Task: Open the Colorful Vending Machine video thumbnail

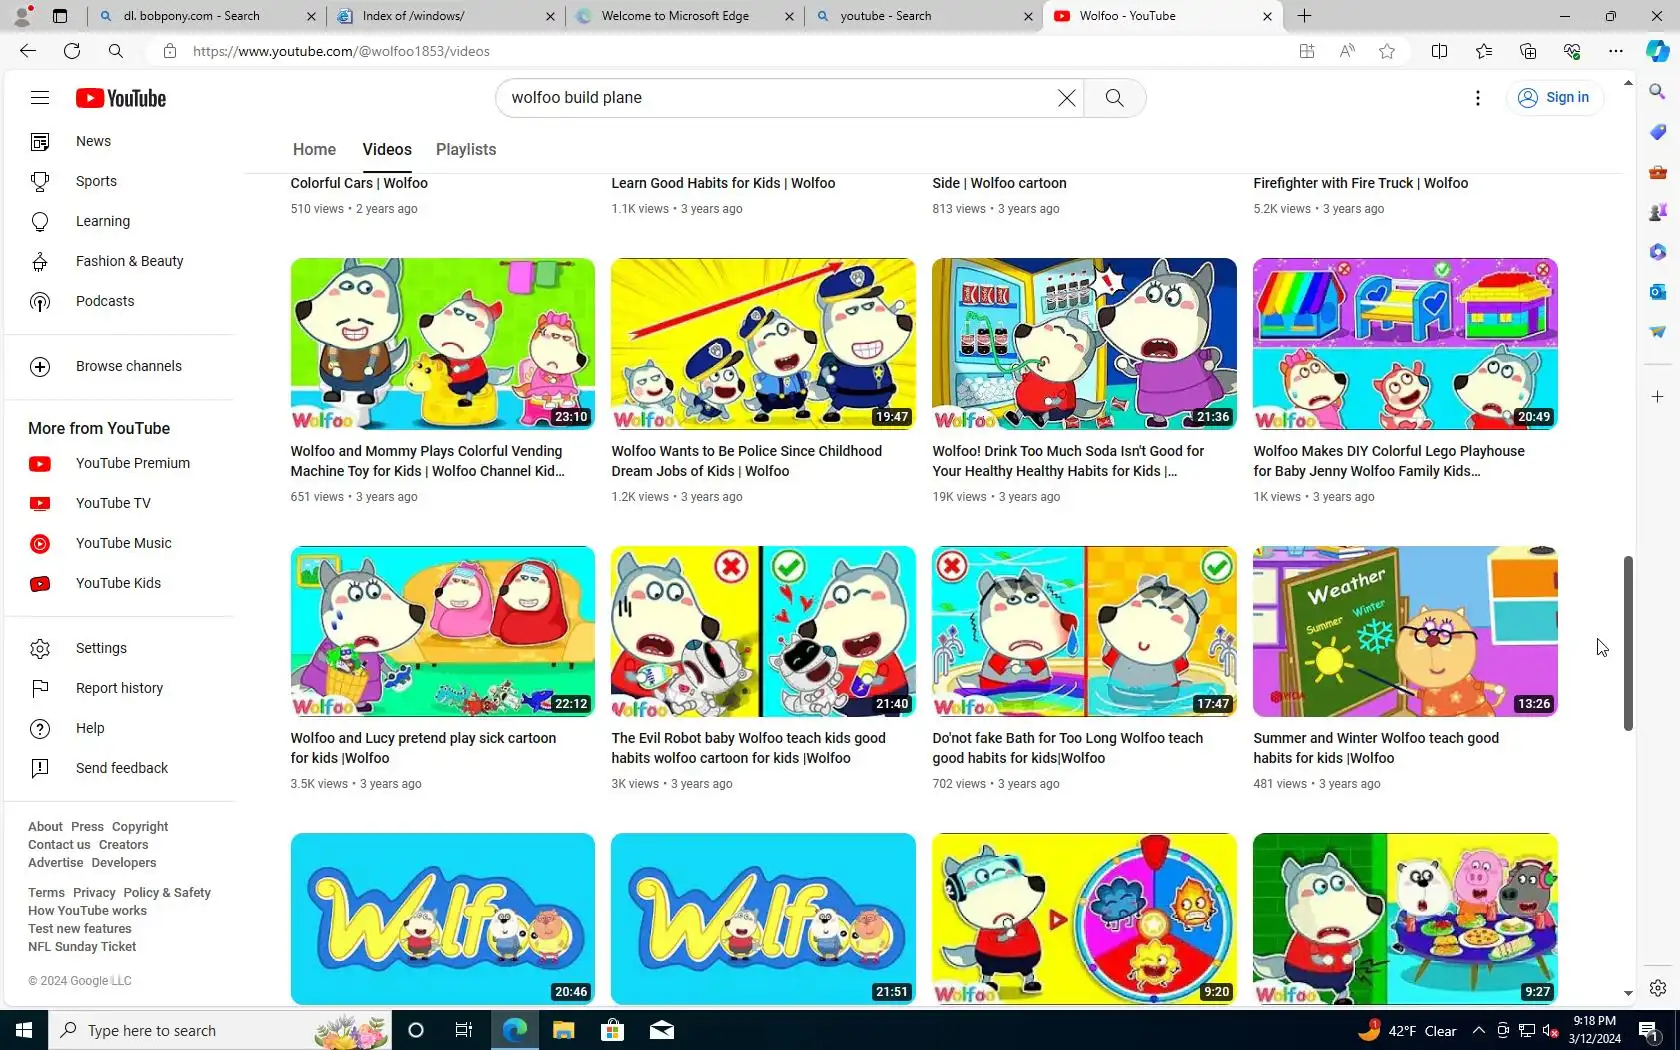Action: click(x=442, y=344)
